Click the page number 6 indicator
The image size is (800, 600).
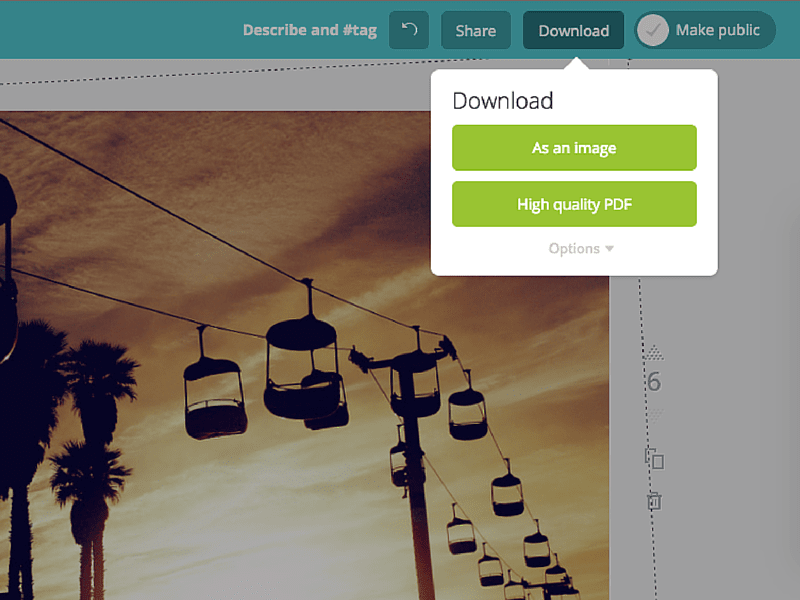655,381
